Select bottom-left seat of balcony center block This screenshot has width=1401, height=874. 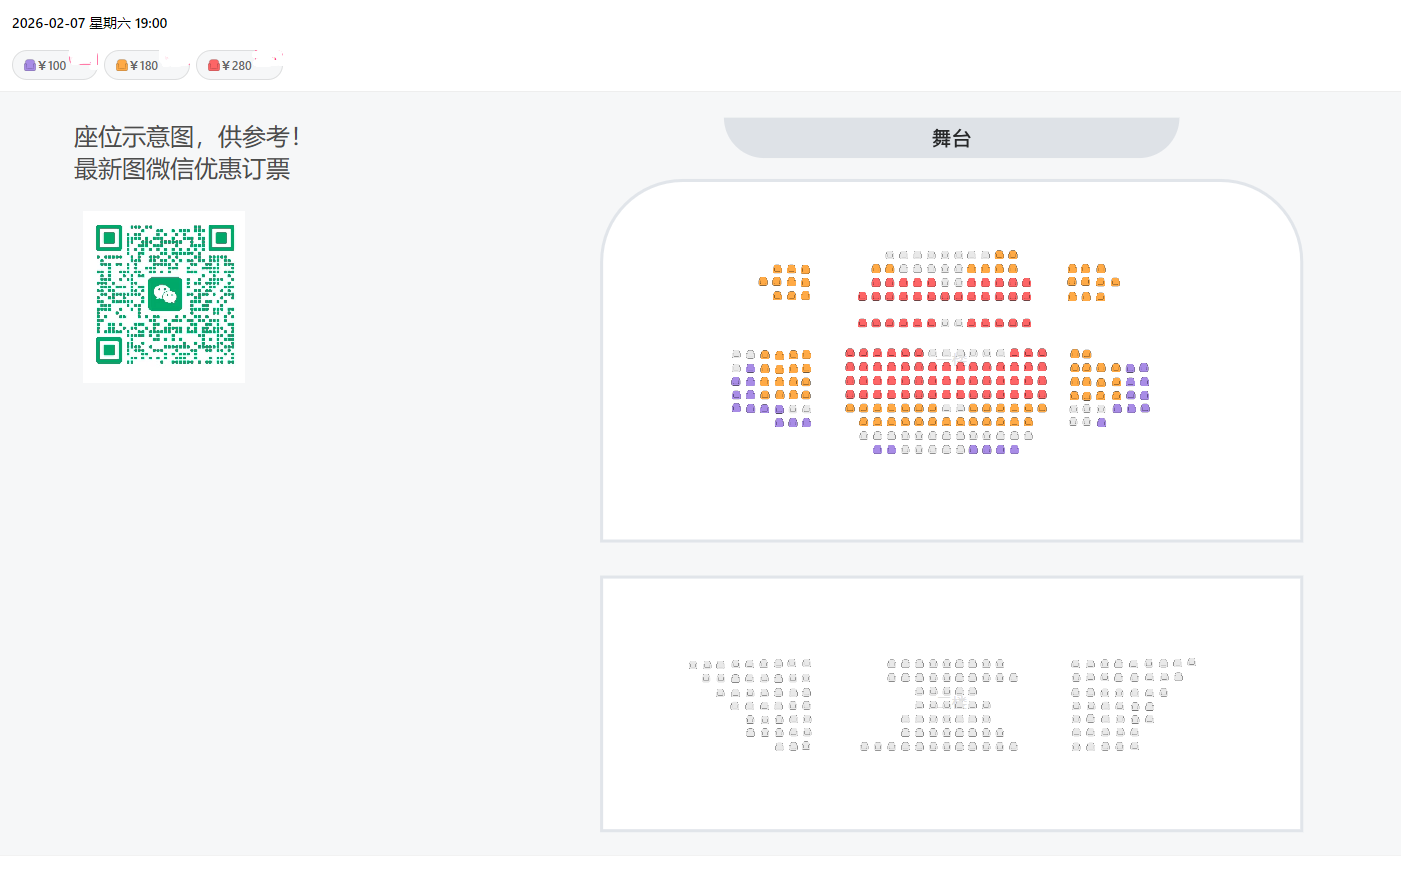(x=865, y=747)
